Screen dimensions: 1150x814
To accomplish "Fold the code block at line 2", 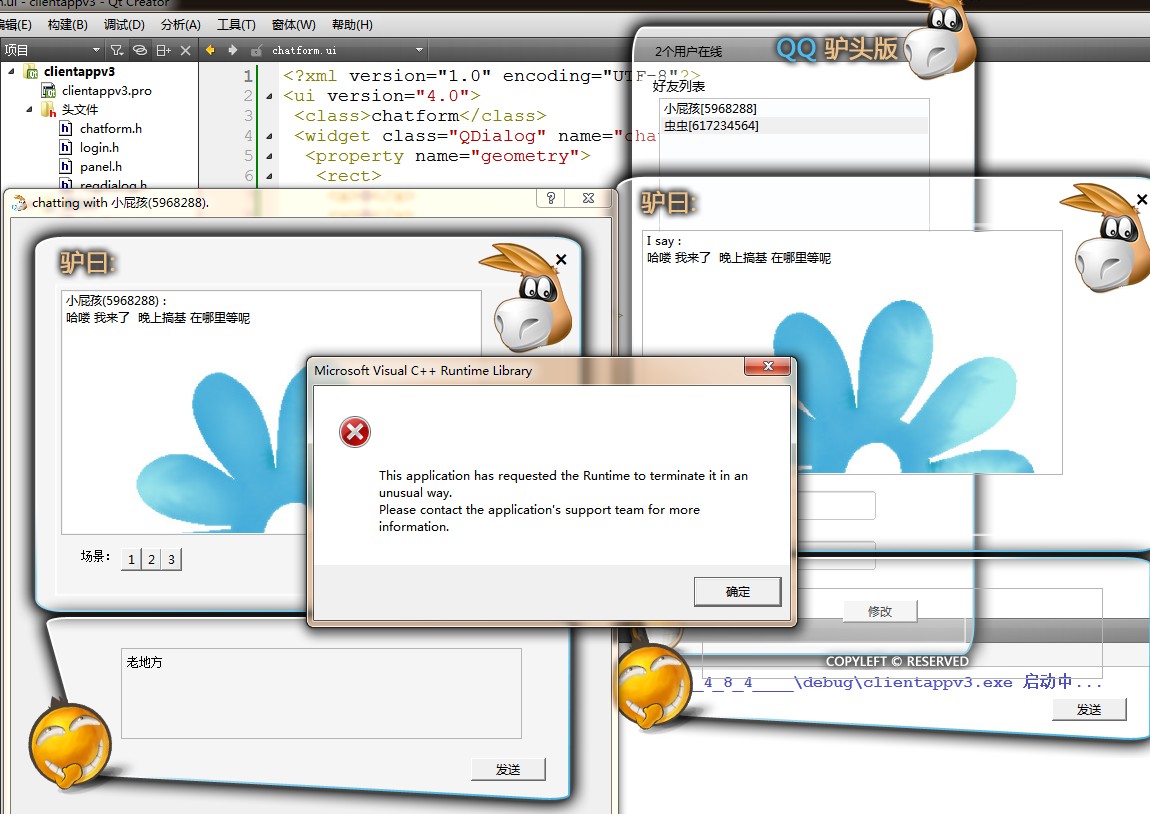I will pos(269,96).
